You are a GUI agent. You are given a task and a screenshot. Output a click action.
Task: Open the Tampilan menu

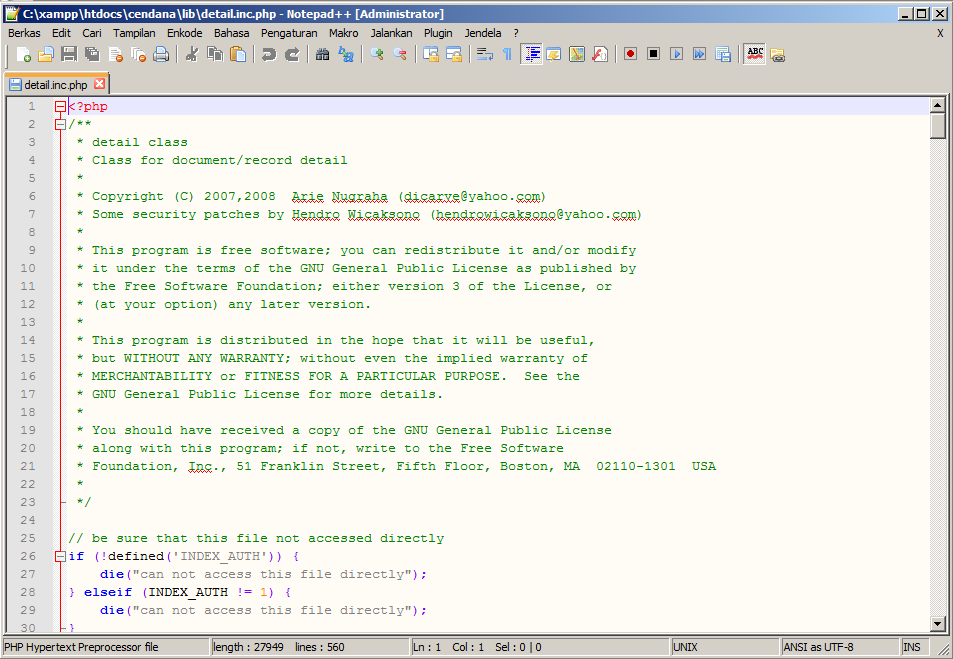(134, 33)
